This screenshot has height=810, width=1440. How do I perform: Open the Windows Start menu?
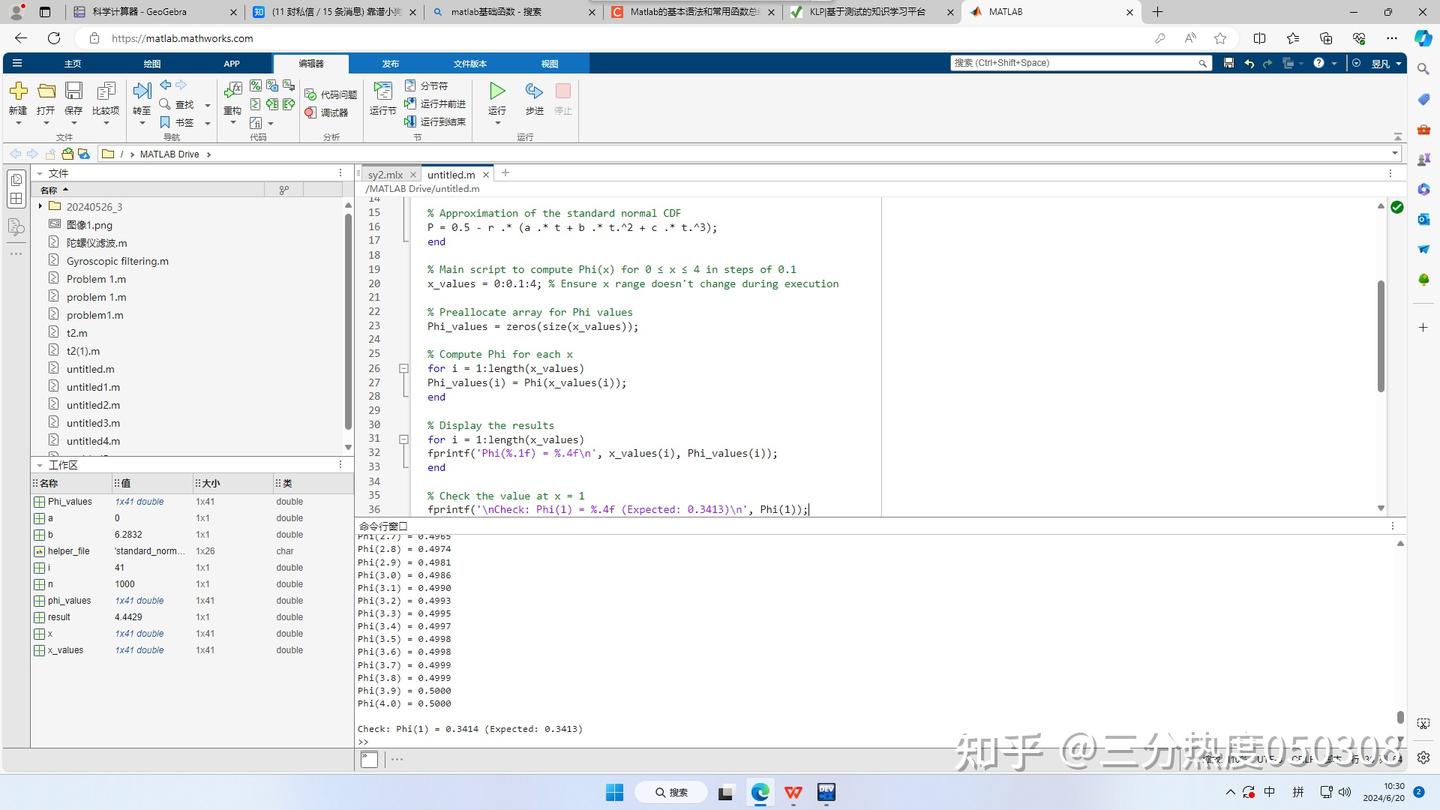coord(615,793)
